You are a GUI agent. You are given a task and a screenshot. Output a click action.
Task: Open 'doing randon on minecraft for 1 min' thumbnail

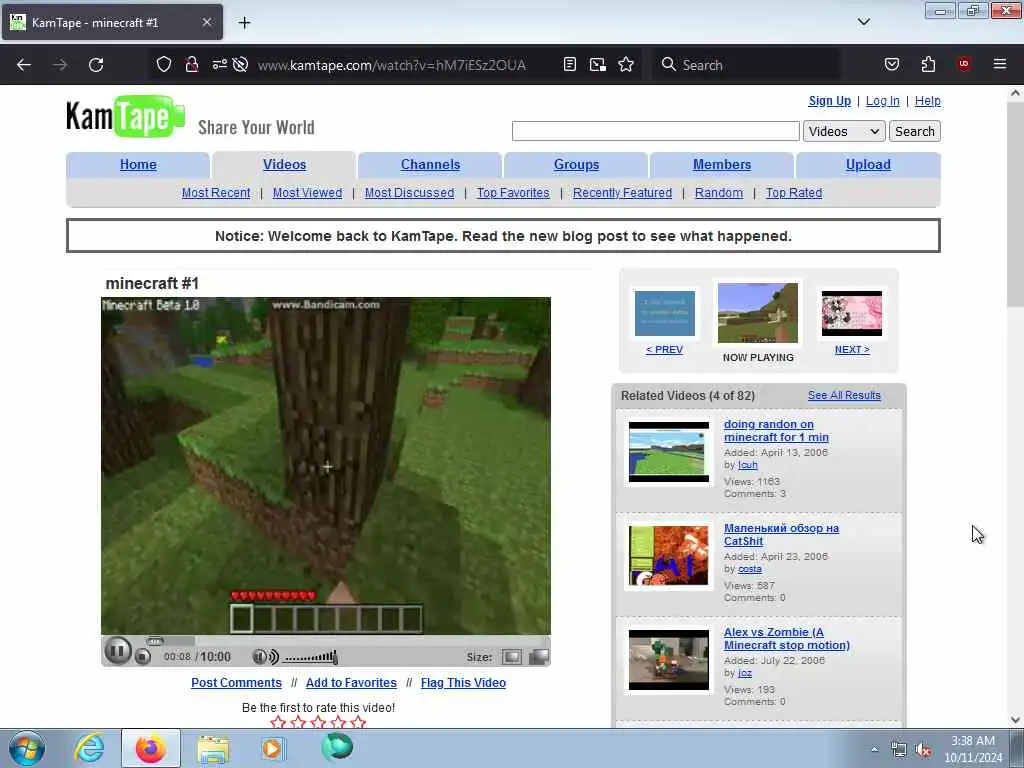point(669,452)
